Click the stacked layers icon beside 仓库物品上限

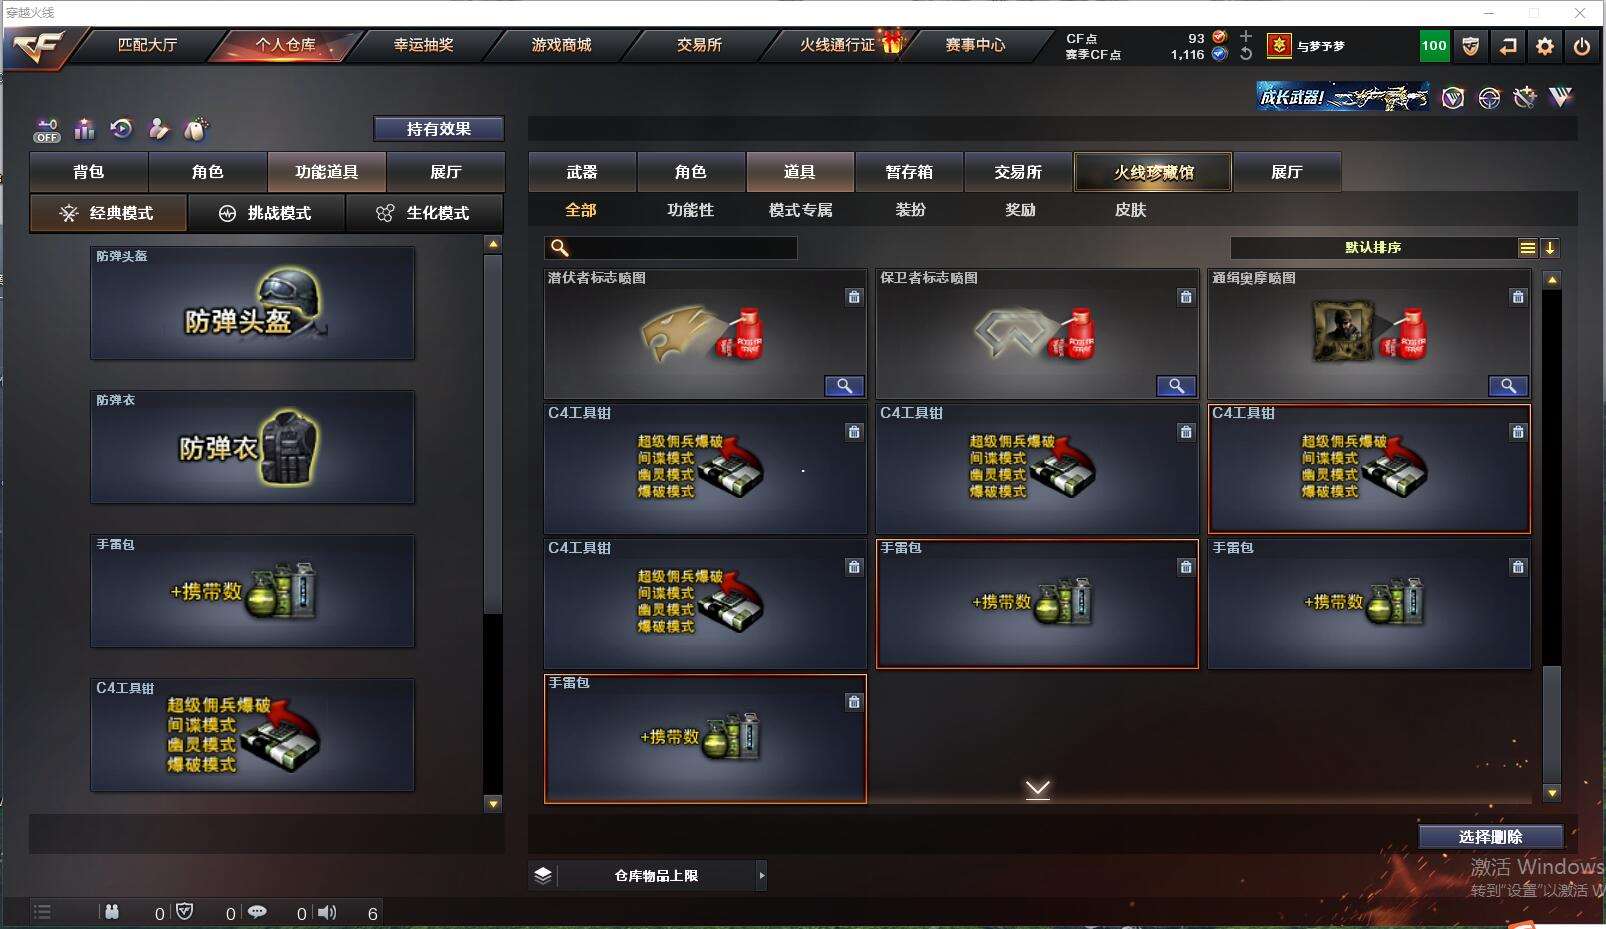(543, 875)
